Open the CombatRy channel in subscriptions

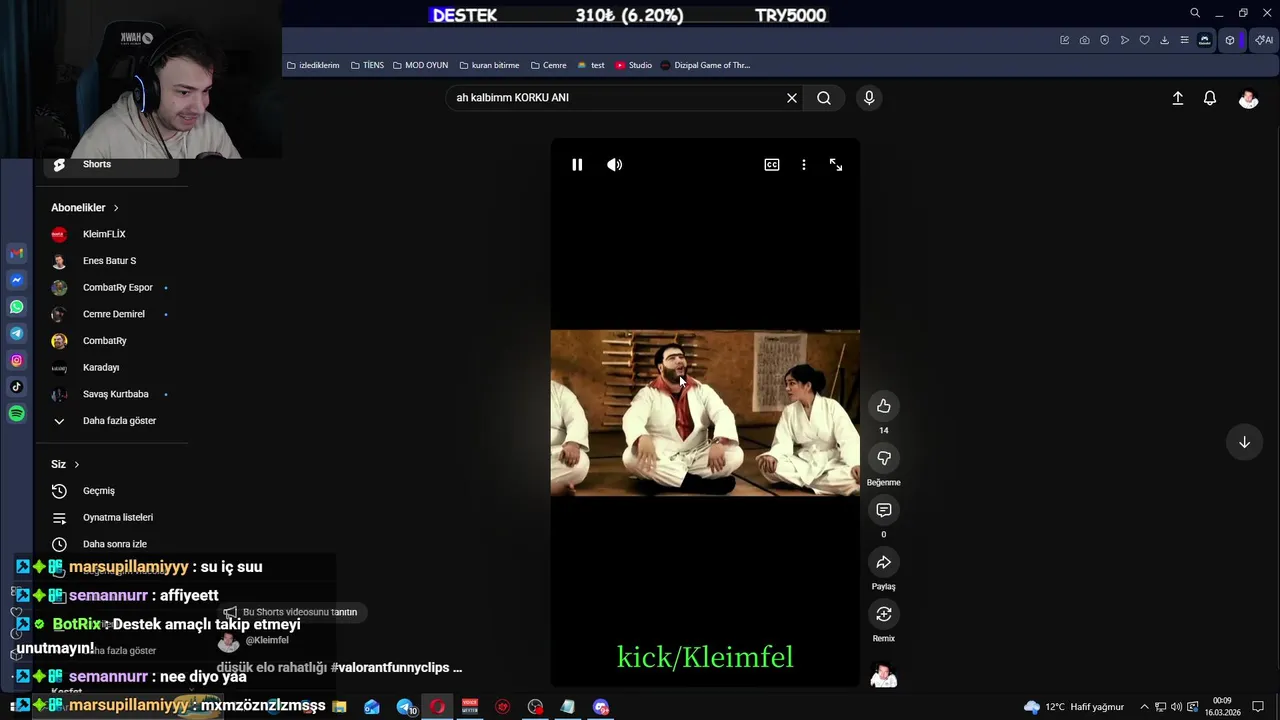coord(104,341)
